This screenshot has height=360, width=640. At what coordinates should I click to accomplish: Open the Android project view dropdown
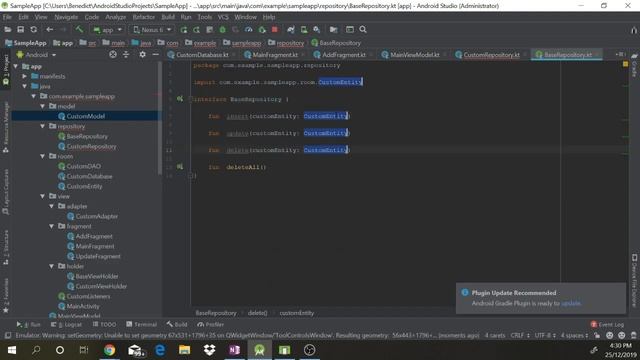pos(36,54)
